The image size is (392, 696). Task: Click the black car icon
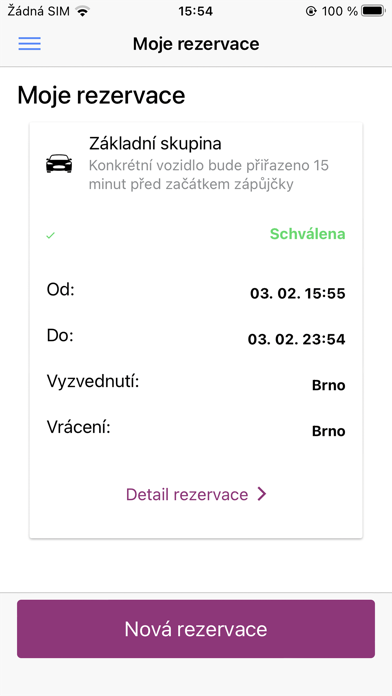point(59,163)
